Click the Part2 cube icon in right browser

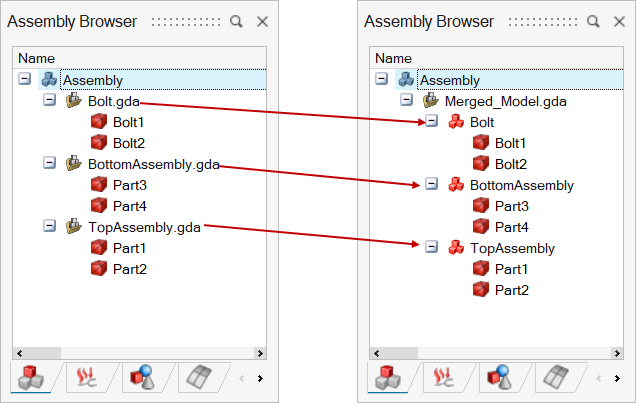pos(481,289)
